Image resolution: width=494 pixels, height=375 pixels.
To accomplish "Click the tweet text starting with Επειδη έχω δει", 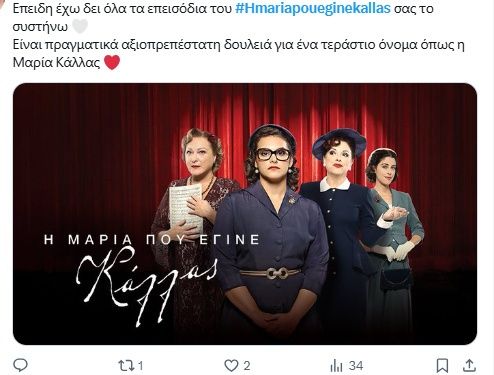I will pos(239,35).
